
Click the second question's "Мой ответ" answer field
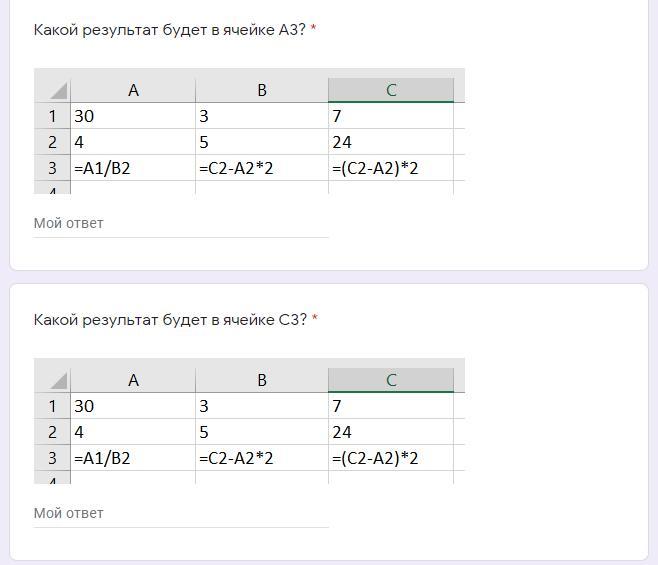tap(180, 514)
